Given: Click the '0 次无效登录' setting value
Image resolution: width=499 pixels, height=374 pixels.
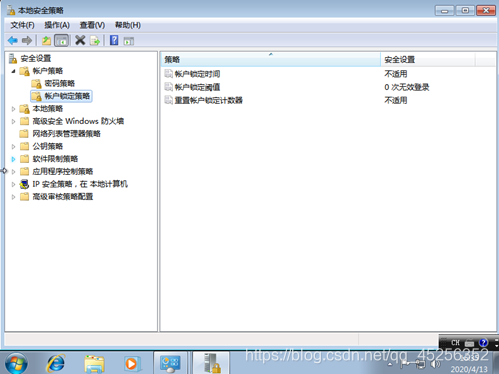Looking at the screenshot, I should [x=407, y=87].
